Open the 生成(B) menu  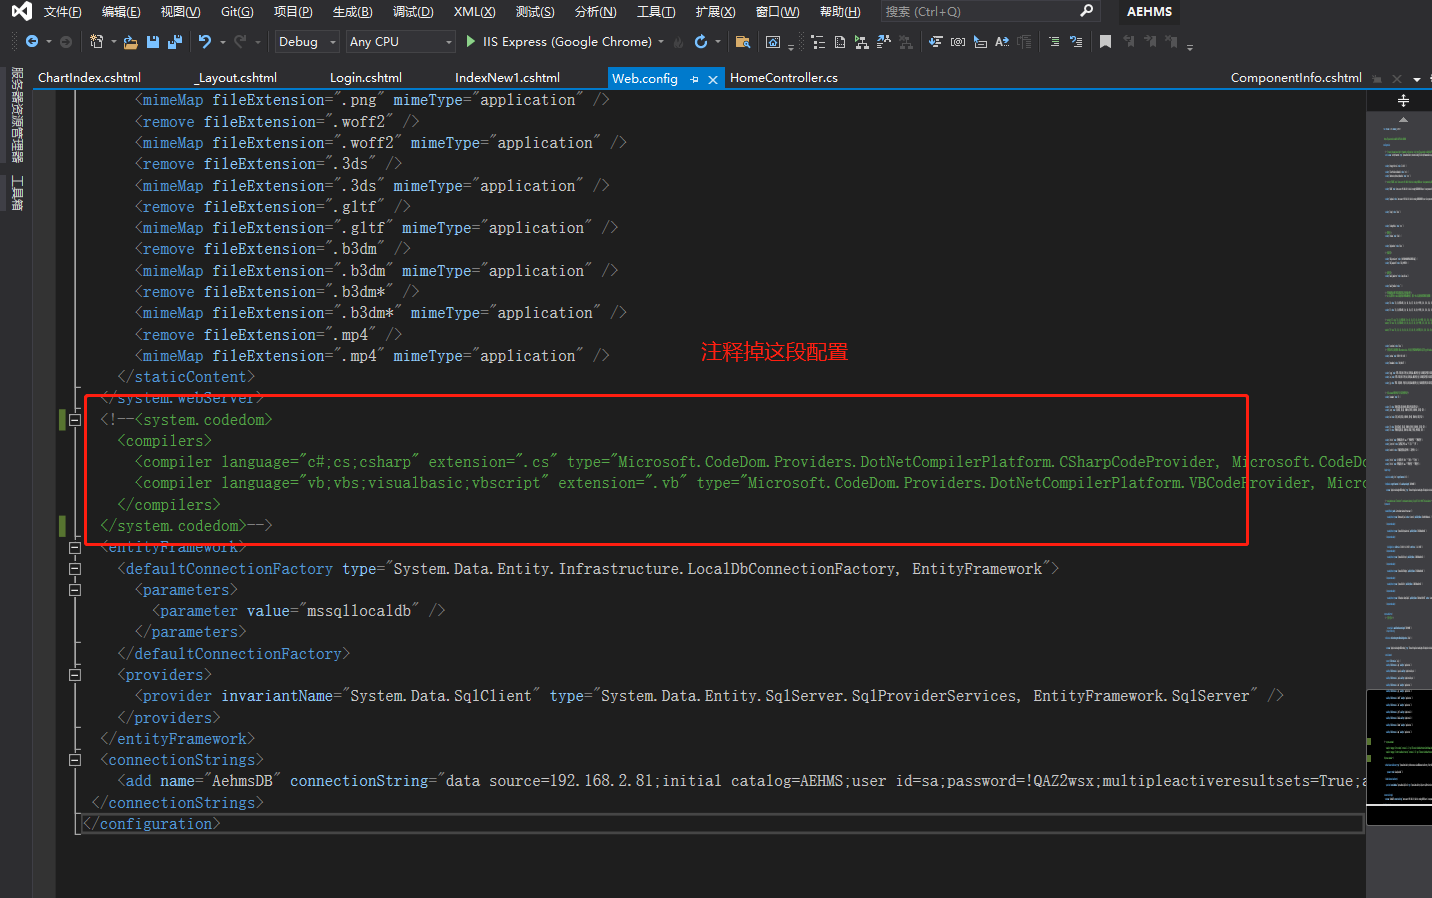point(352,12)
